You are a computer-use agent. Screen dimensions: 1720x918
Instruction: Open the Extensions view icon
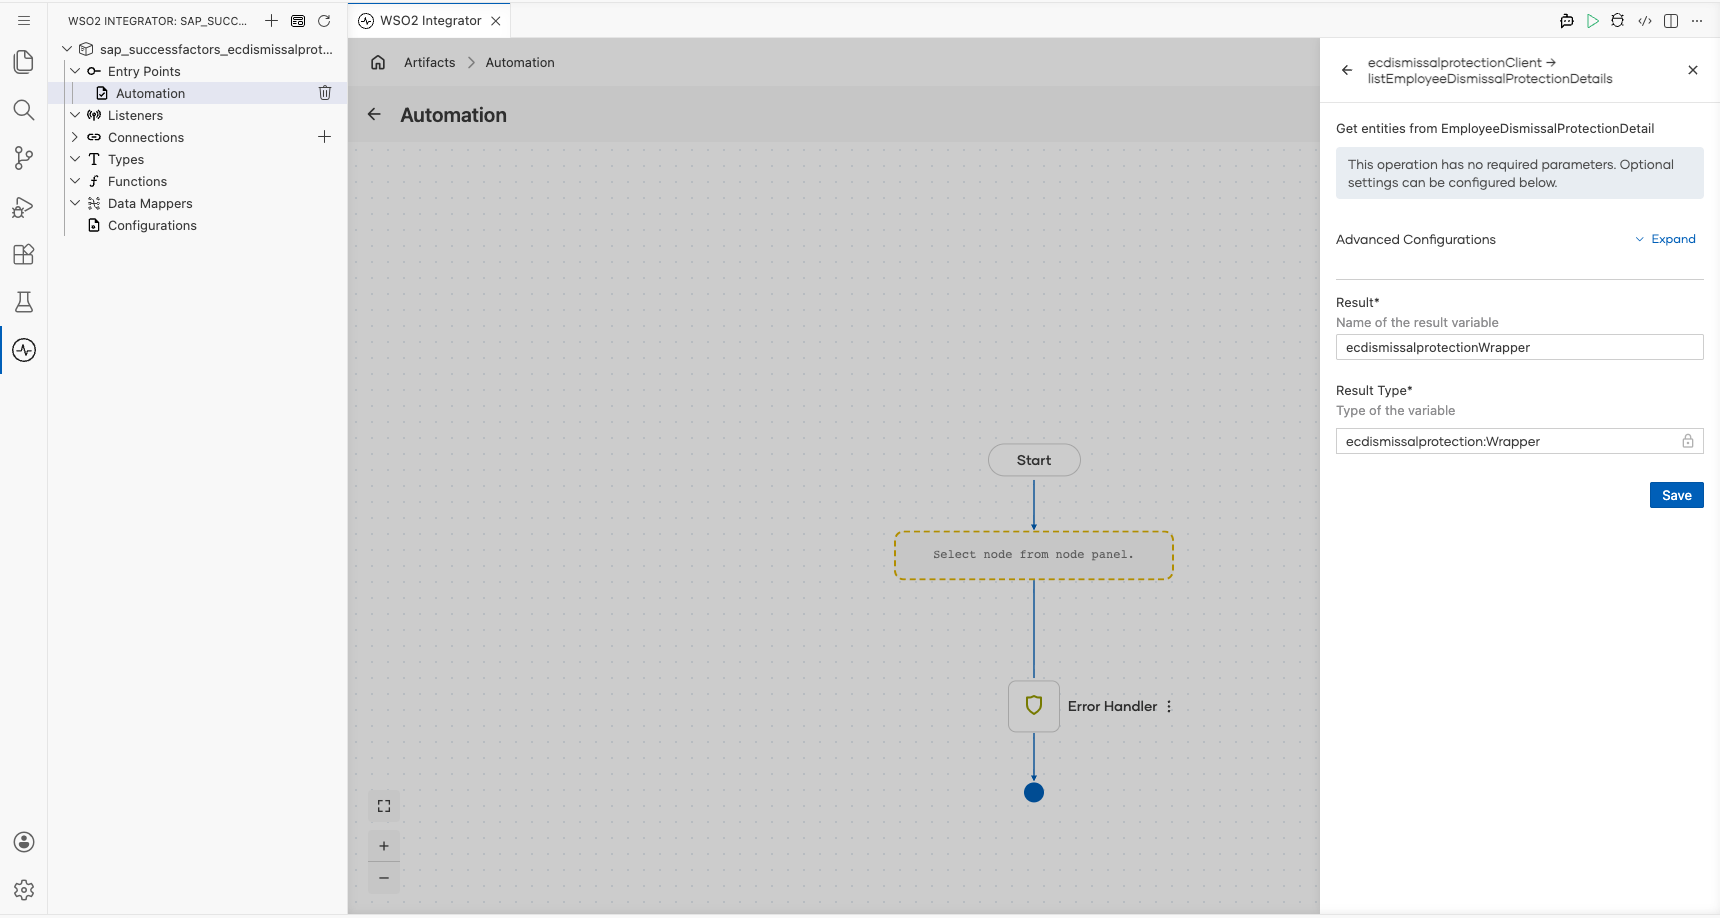[24, 254]
